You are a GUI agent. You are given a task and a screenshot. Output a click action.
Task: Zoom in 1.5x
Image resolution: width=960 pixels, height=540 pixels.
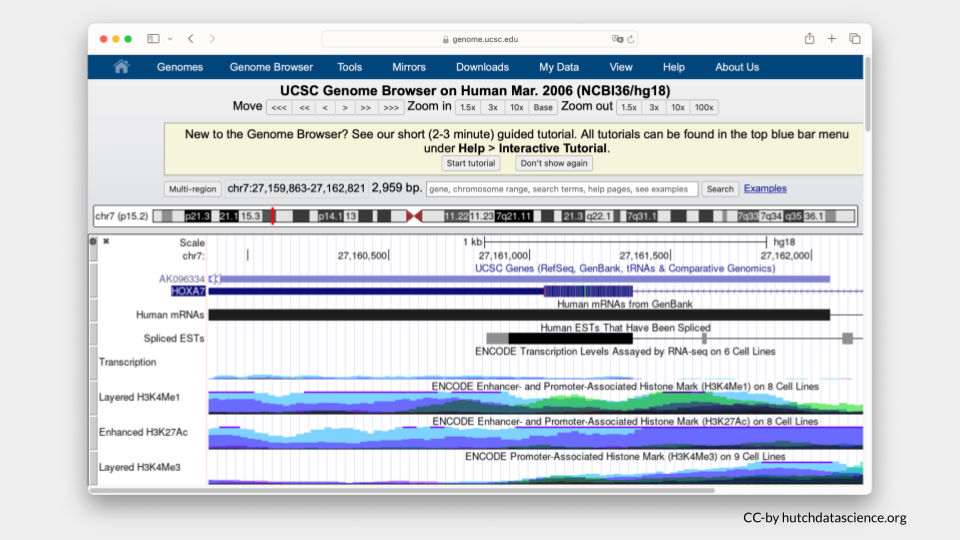pyautogui.click(x=468, y=107)
